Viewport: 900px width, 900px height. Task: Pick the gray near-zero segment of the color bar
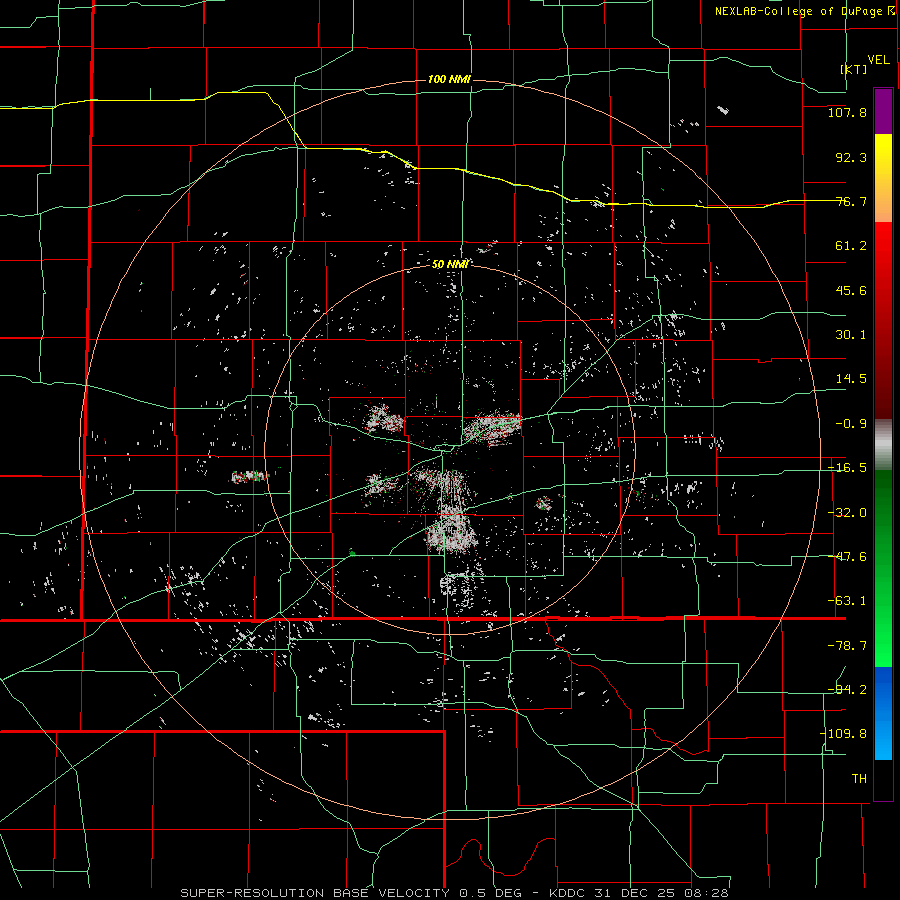point(883,445)
